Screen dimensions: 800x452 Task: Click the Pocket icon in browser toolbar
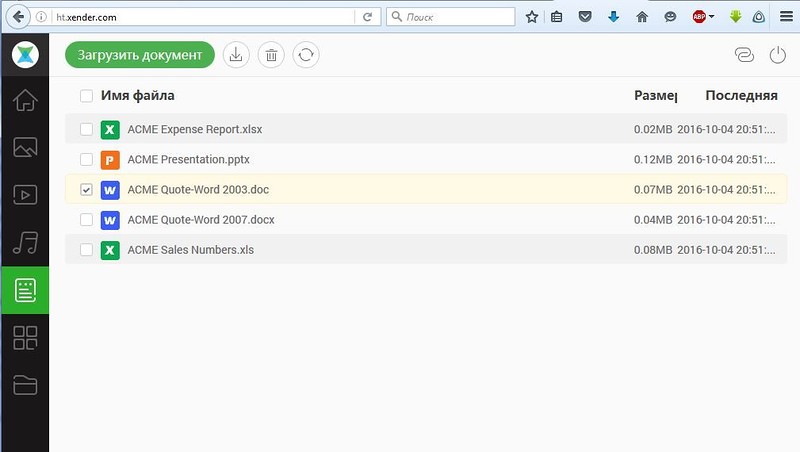pos(585,17)
